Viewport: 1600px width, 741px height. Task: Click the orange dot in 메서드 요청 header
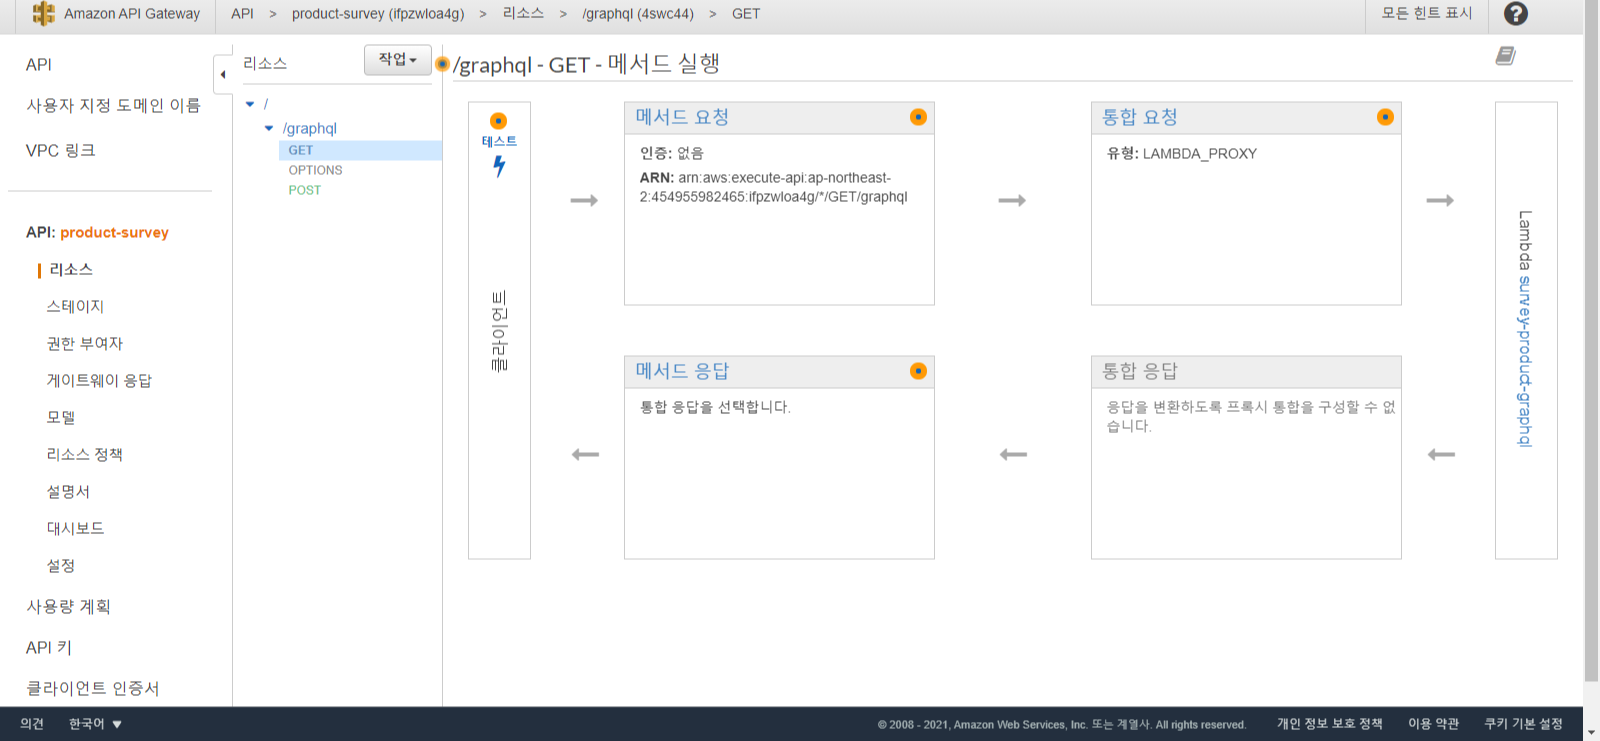click(x=918, y=117)
